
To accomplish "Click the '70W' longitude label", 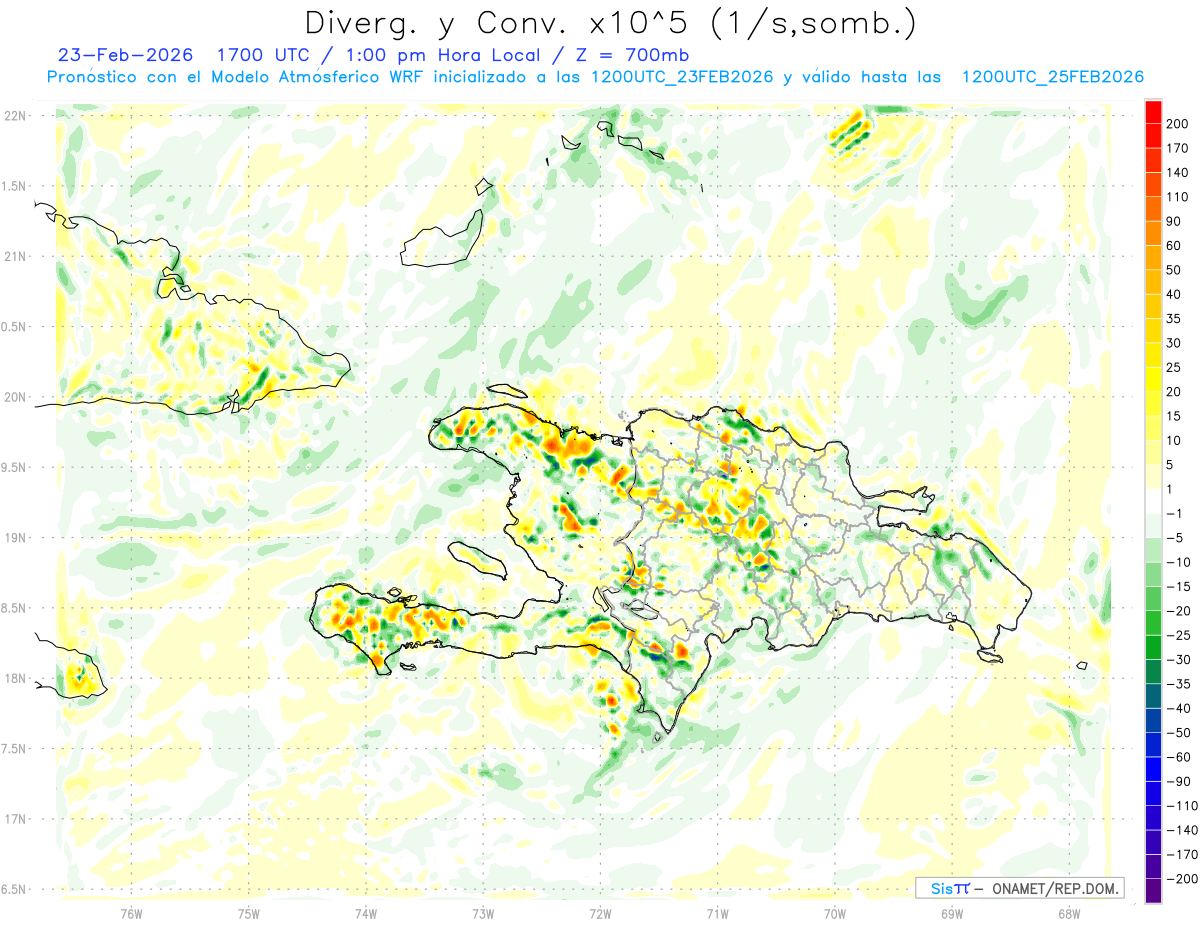I will click(x=835, y=913).
